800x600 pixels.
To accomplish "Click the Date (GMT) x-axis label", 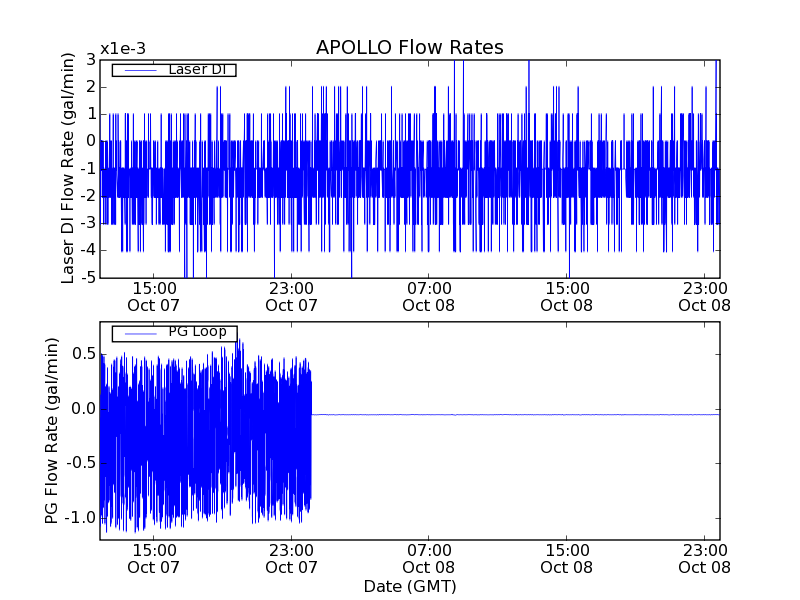I will coord(409,586).
